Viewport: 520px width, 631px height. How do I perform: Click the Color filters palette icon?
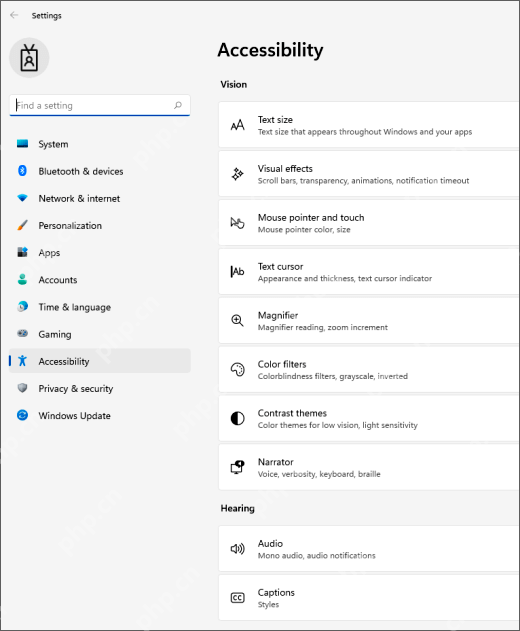pos(237,369)
